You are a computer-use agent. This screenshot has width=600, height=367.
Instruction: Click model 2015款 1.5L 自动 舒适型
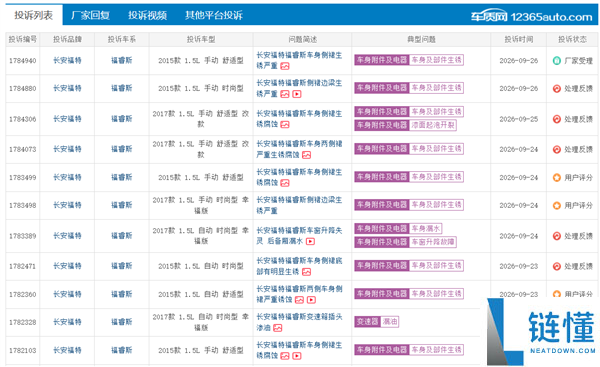click(x=201, y=294)
